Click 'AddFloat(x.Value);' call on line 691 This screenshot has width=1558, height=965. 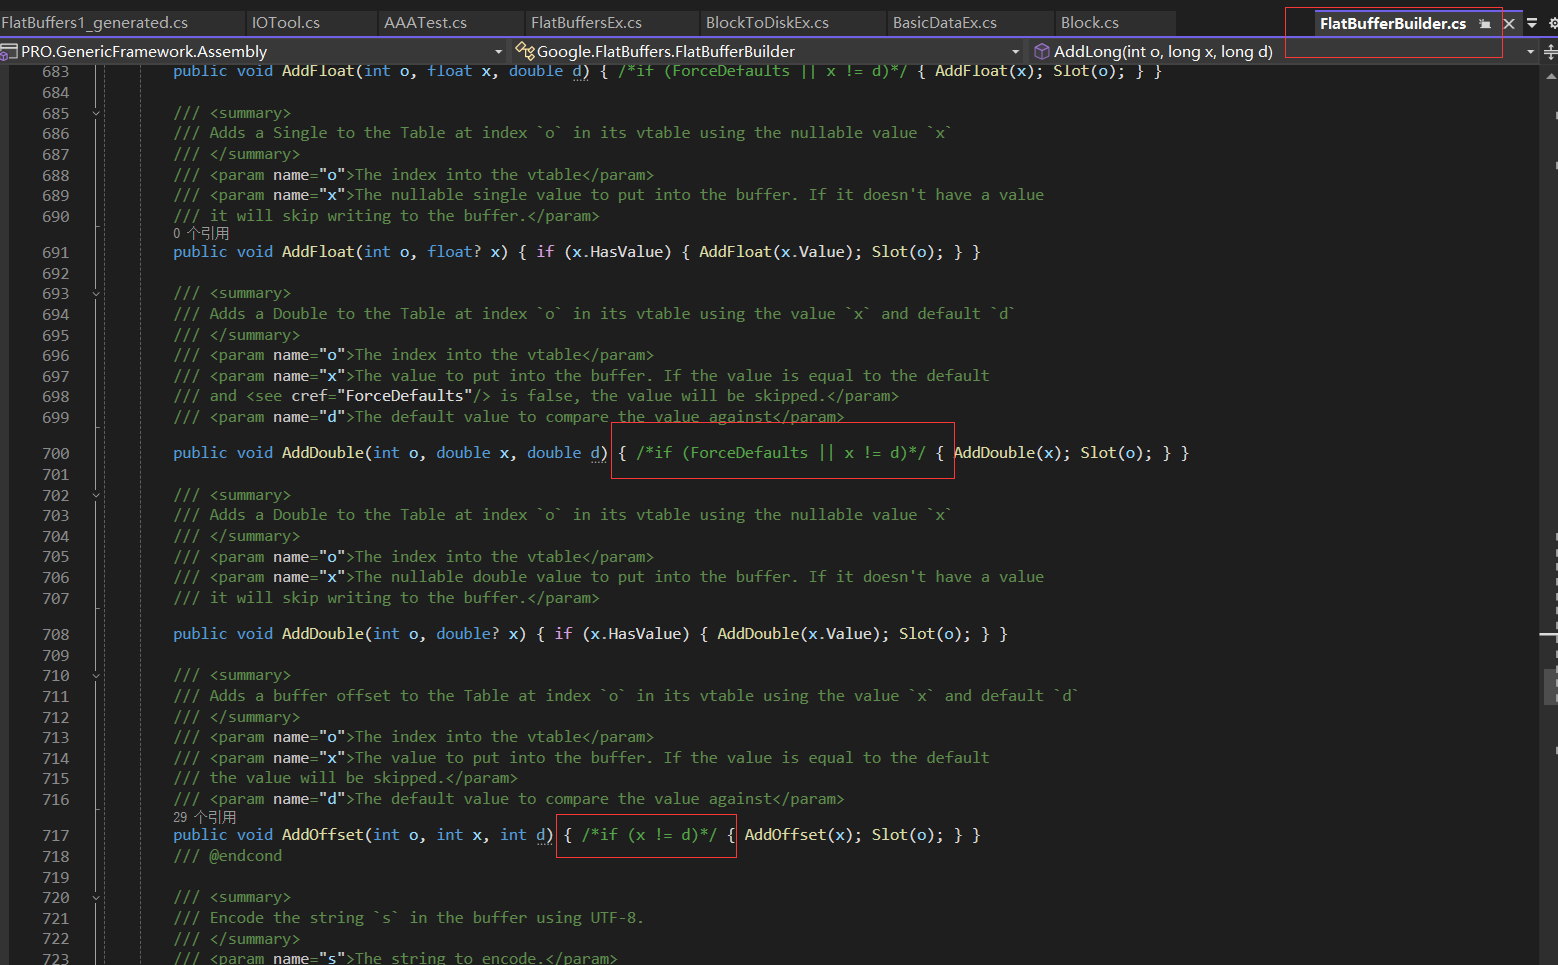click(x=780, y=252)
